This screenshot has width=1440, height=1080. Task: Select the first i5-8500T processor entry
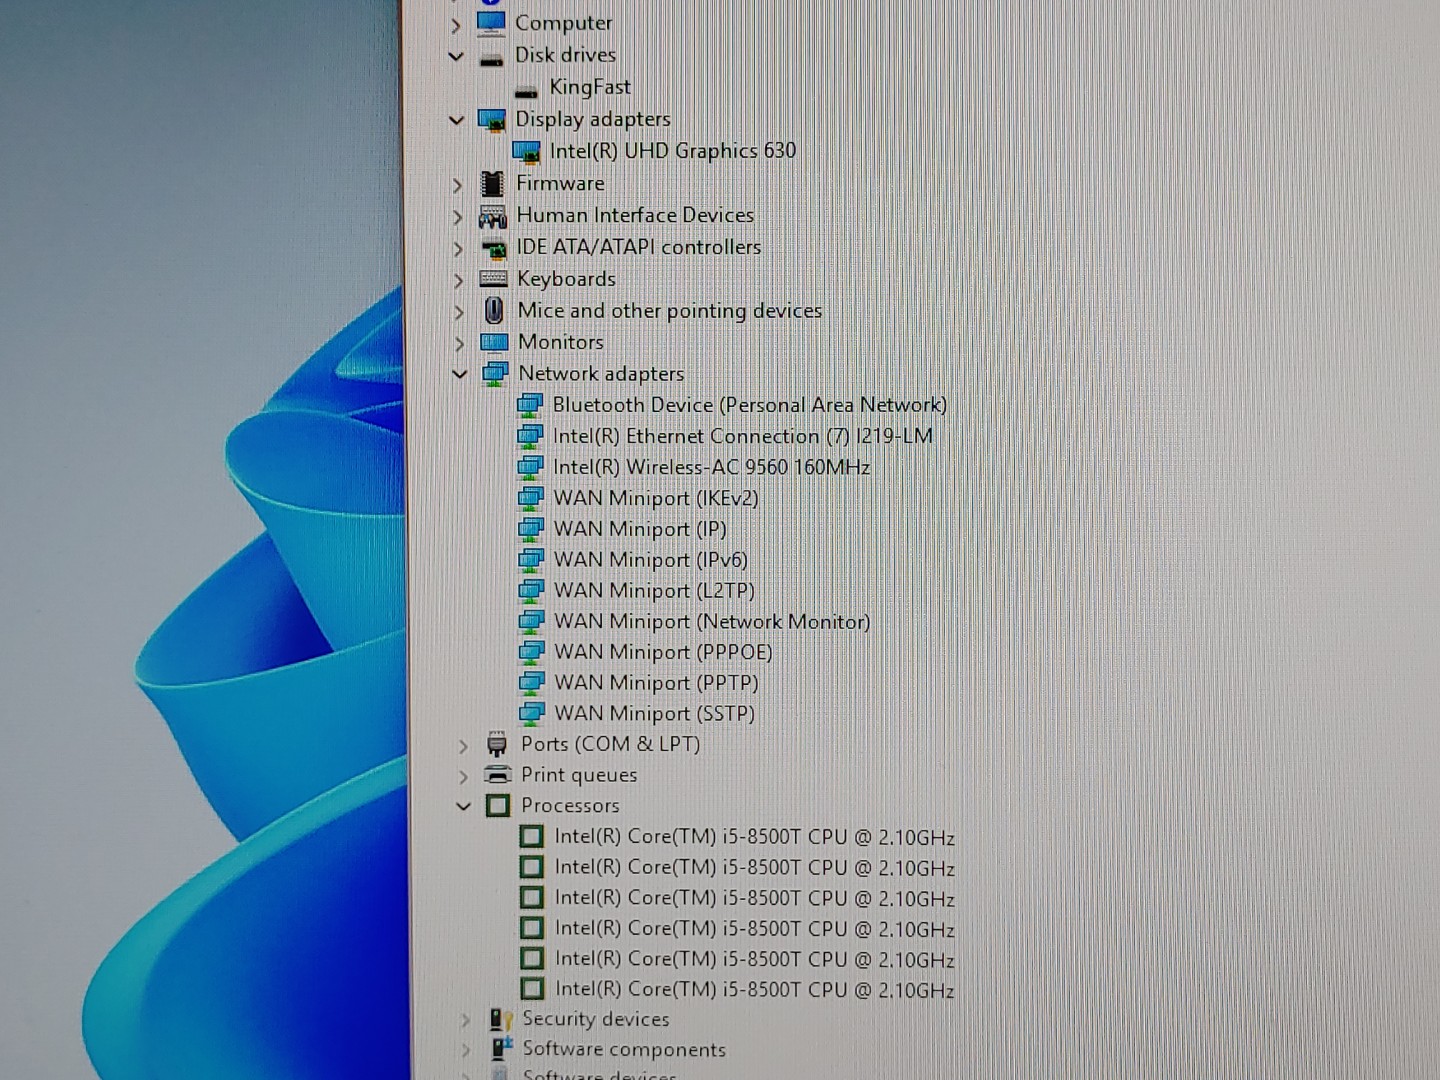click(x=754, y=837)
